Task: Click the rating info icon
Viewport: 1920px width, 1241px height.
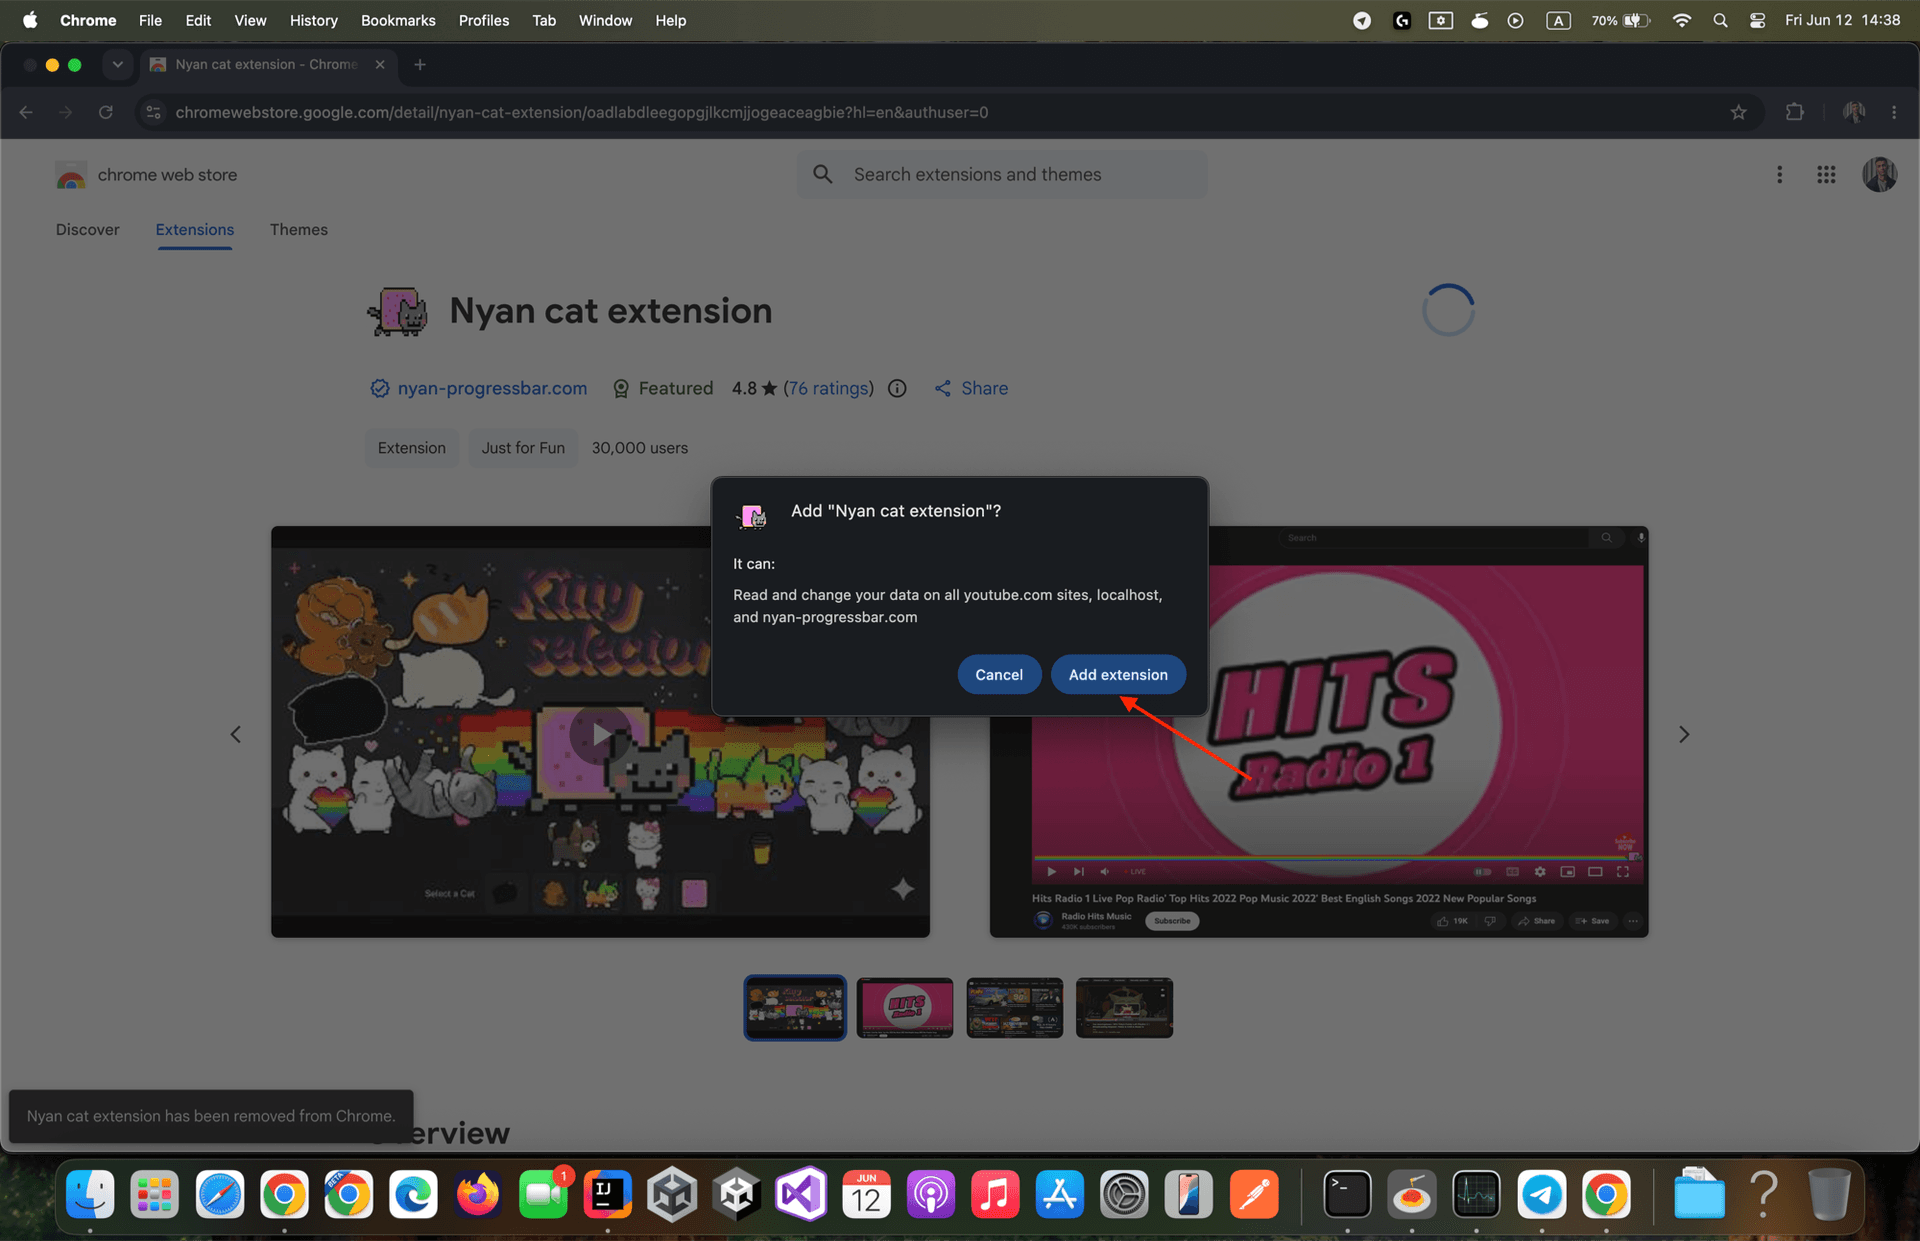Action: pos(897,388)
